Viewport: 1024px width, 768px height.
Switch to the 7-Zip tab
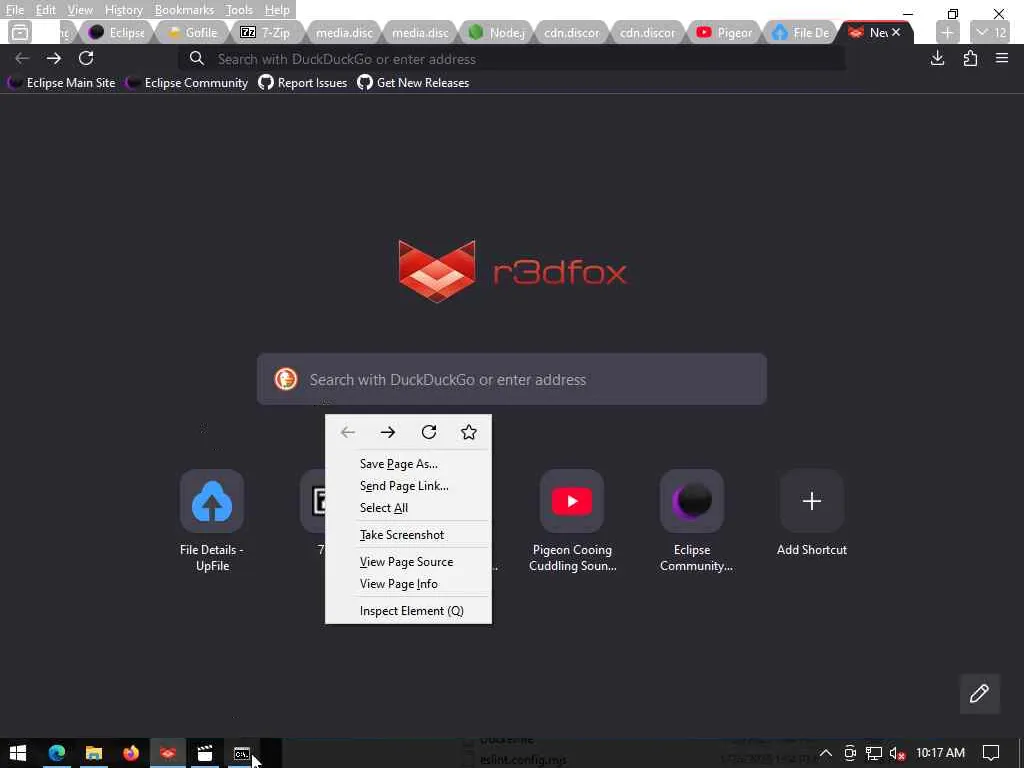[x=268, y=33]
